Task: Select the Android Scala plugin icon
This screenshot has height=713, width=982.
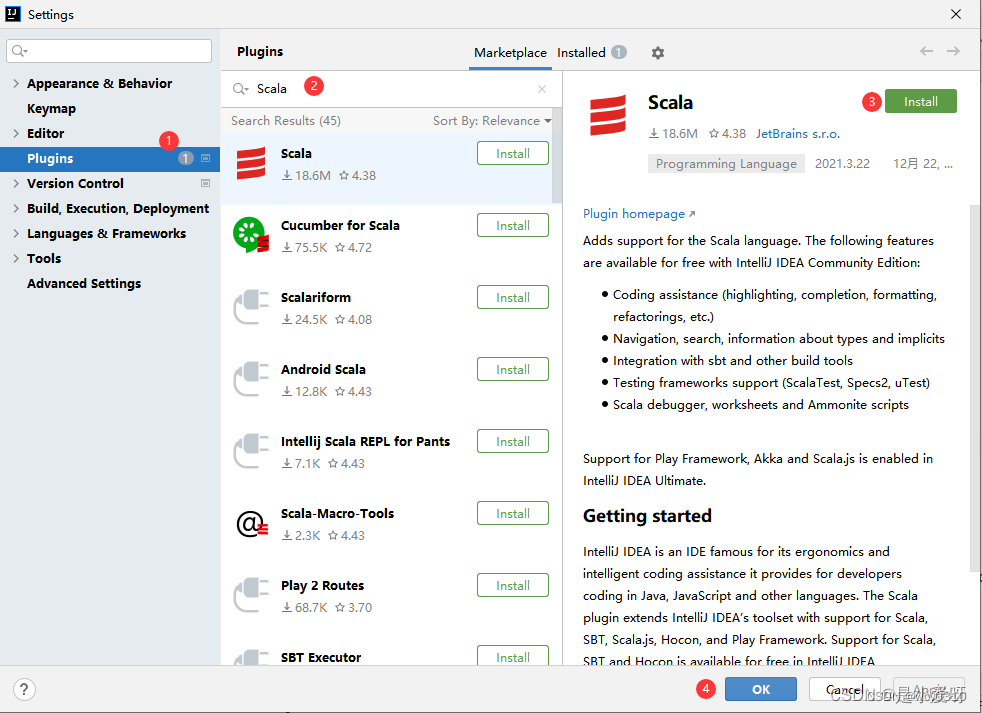Action: click(x=251, y=379)
